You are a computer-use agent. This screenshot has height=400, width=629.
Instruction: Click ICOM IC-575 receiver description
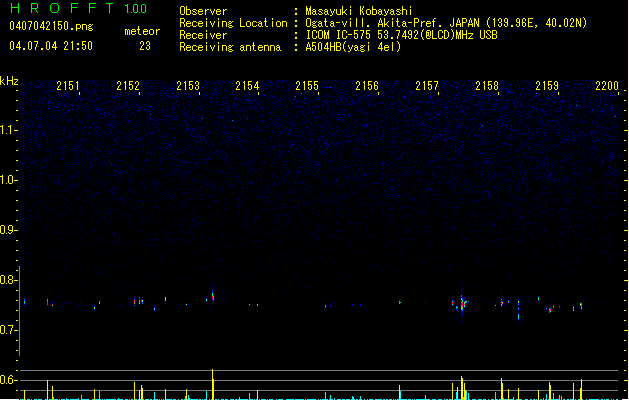[x=402, y=35]
